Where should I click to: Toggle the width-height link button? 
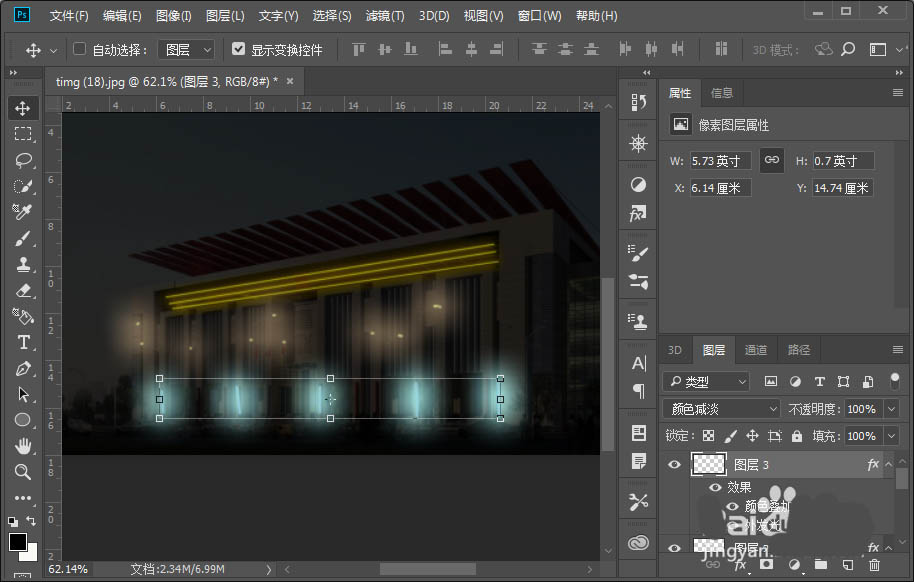click(x=771, y=160)
